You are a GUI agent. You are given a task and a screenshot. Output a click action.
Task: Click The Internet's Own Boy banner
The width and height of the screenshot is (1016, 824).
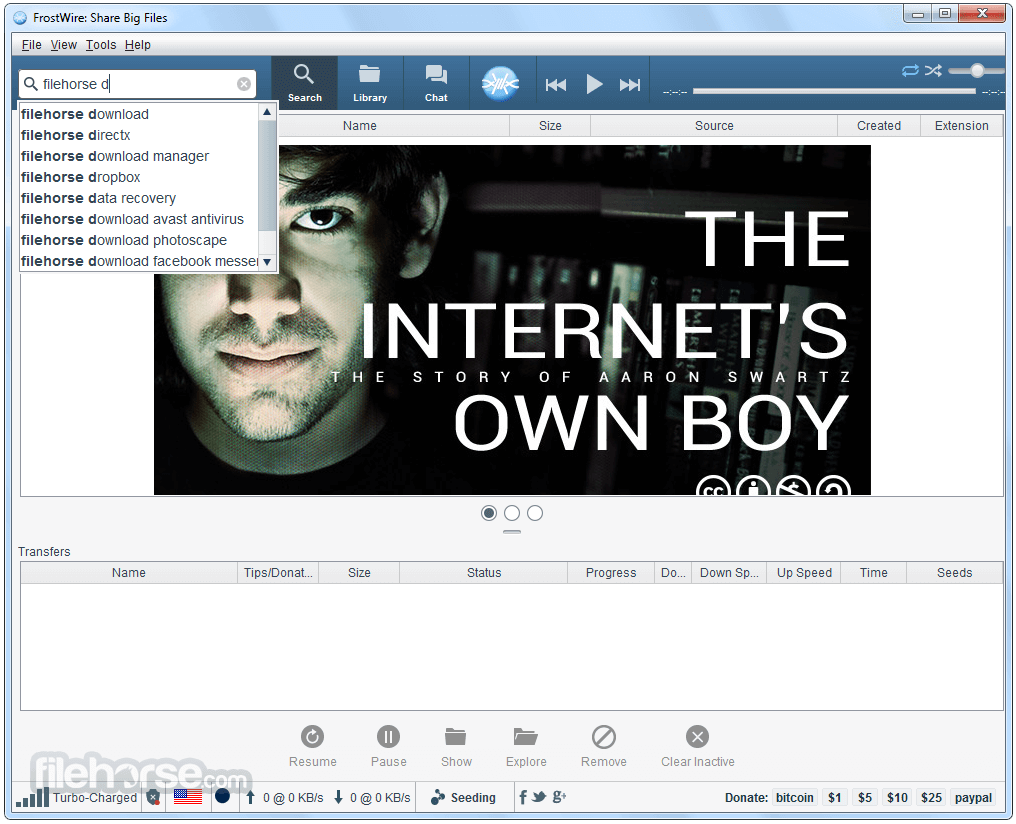tap(512, 320)
